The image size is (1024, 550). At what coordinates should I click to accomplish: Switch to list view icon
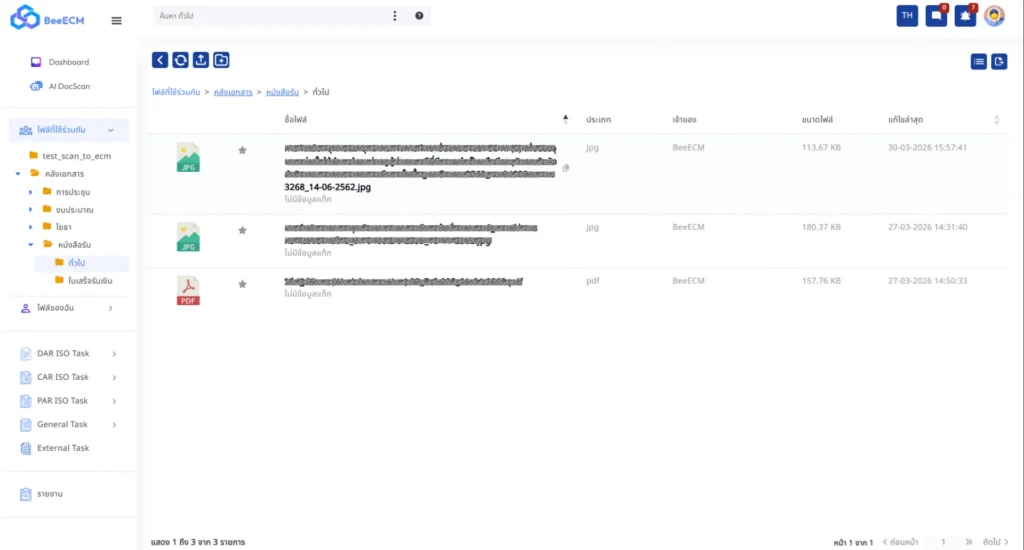[978, 62]
